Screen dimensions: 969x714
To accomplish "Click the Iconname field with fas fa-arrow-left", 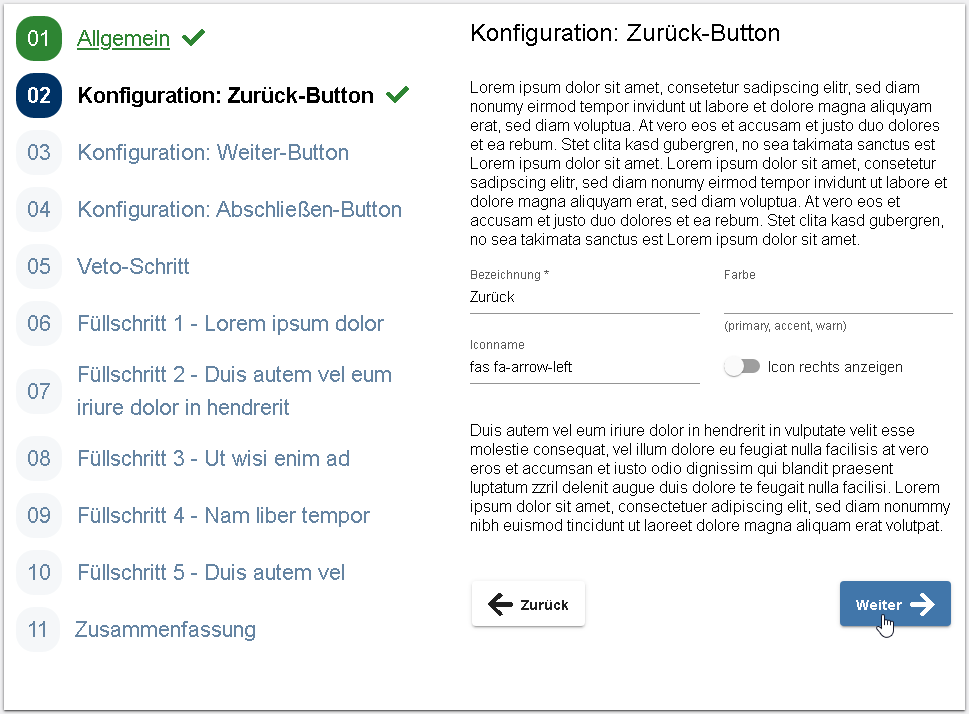I will [585, 367].
